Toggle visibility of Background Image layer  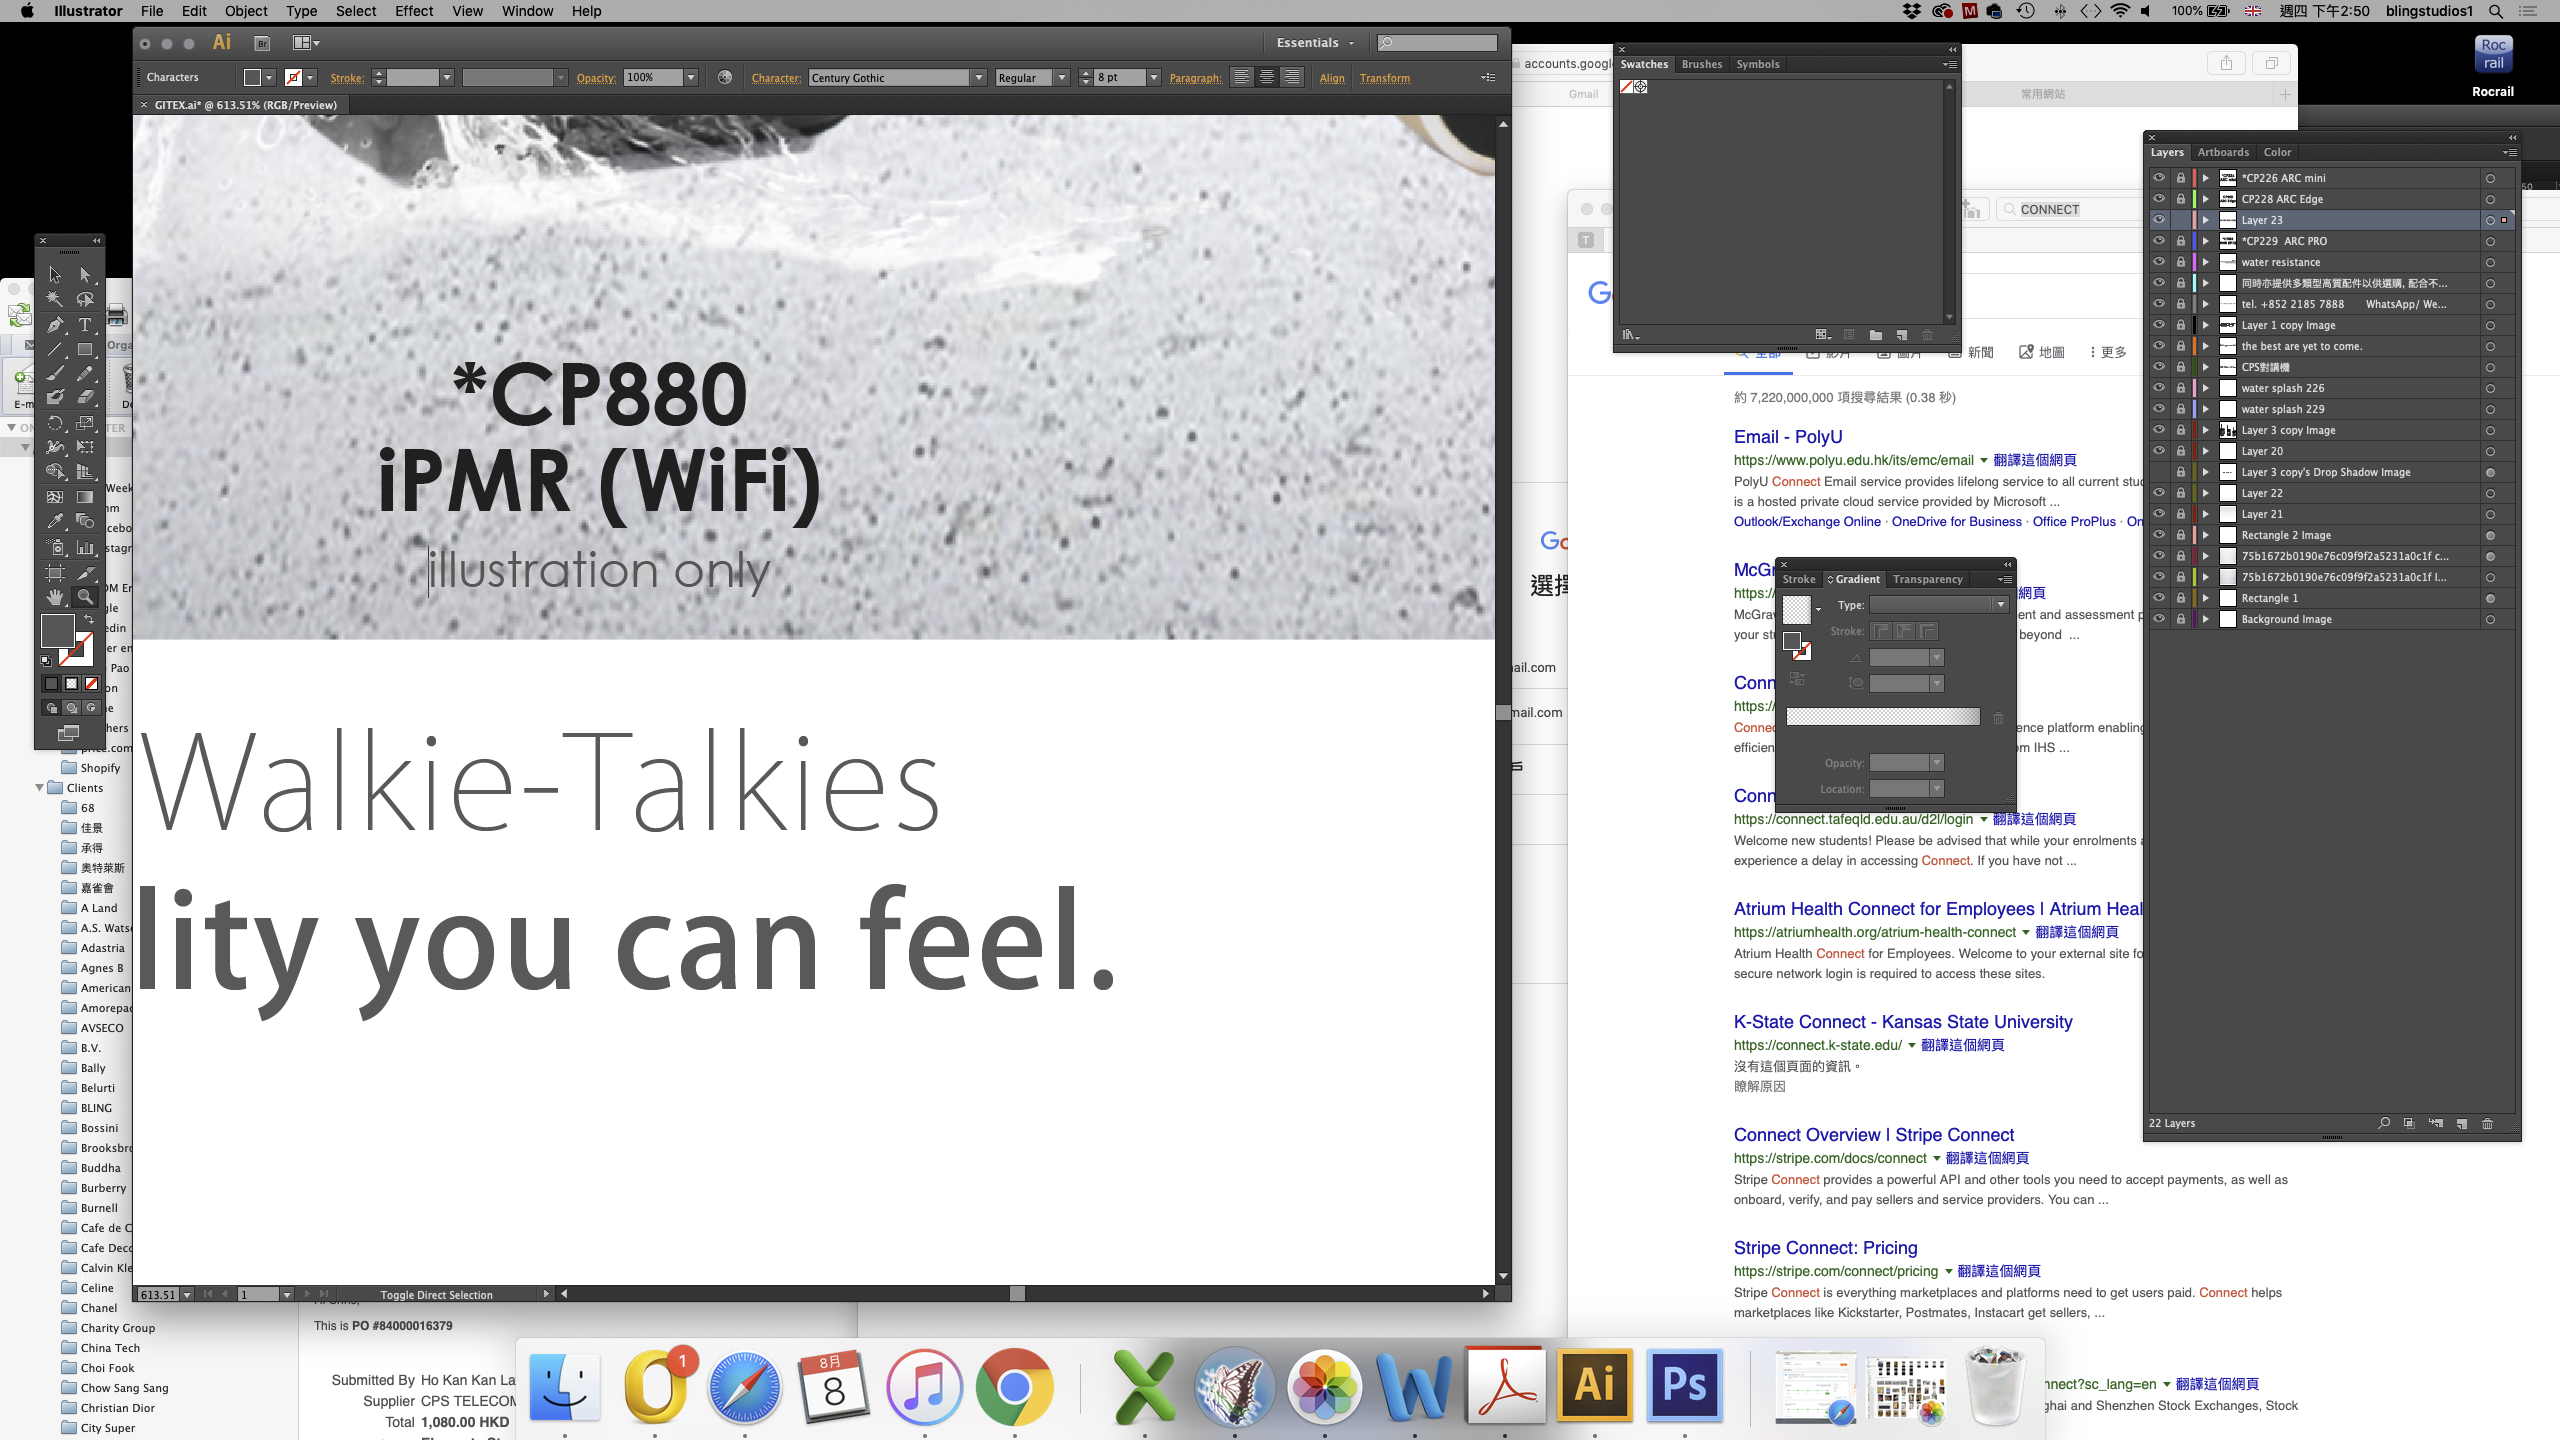point(2159,619)
